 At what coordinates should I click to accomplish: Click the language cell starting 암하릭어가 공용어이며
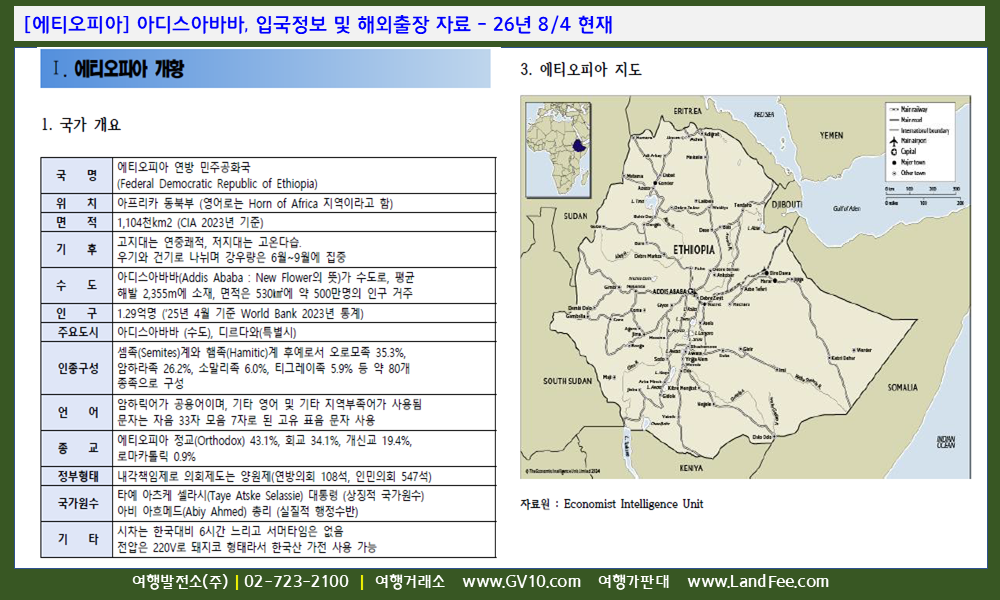304,413
